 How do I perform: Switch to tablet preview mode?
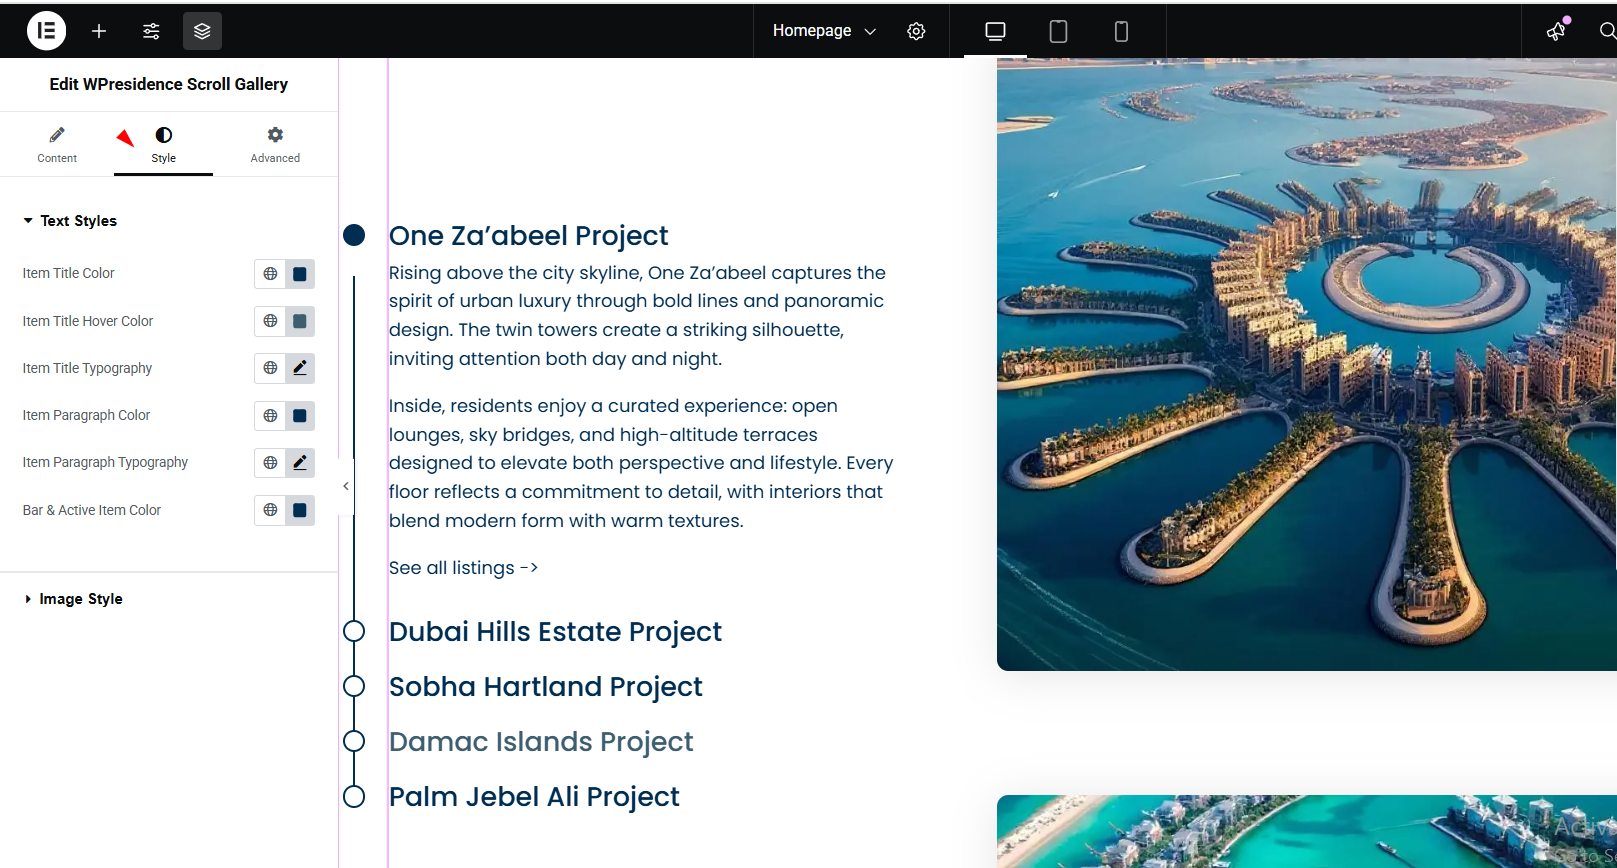point(1058,31)
